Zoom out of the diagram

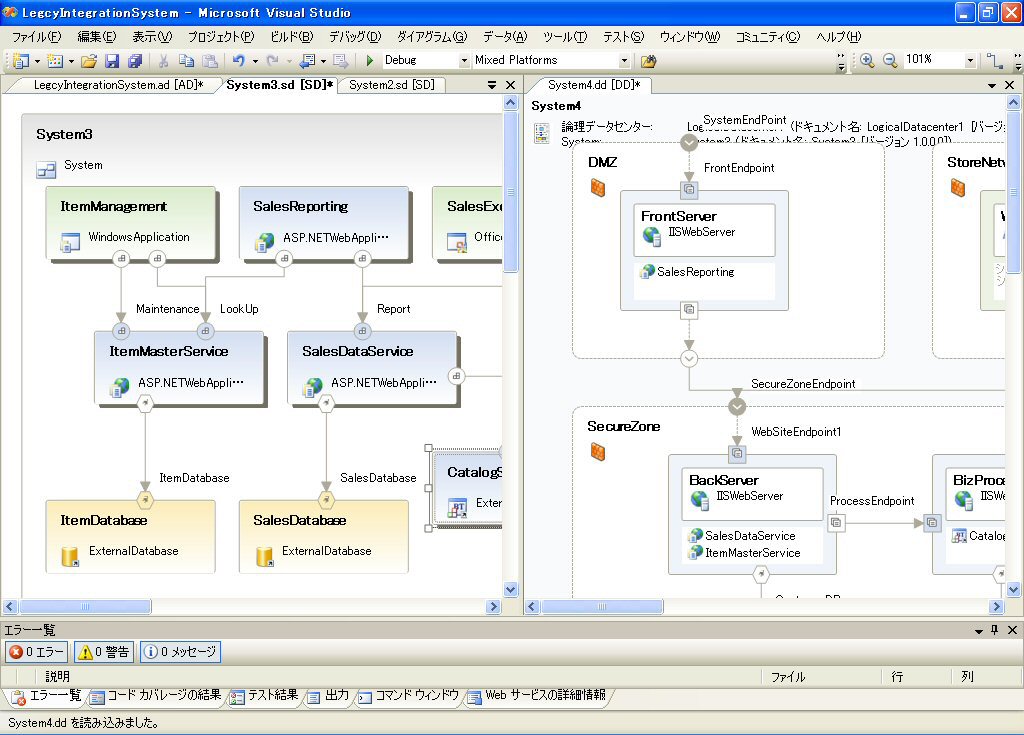tap(890, 60)
